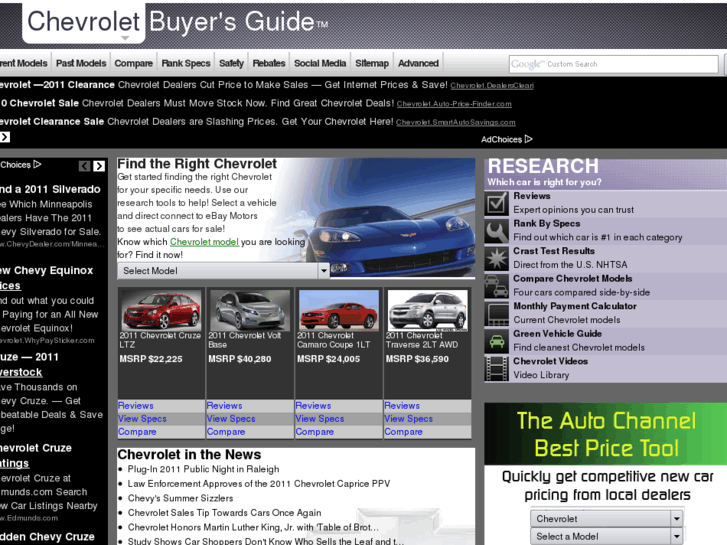
Task: Click the Edmunds.com sidebar ad link
Action: [29, 518]
